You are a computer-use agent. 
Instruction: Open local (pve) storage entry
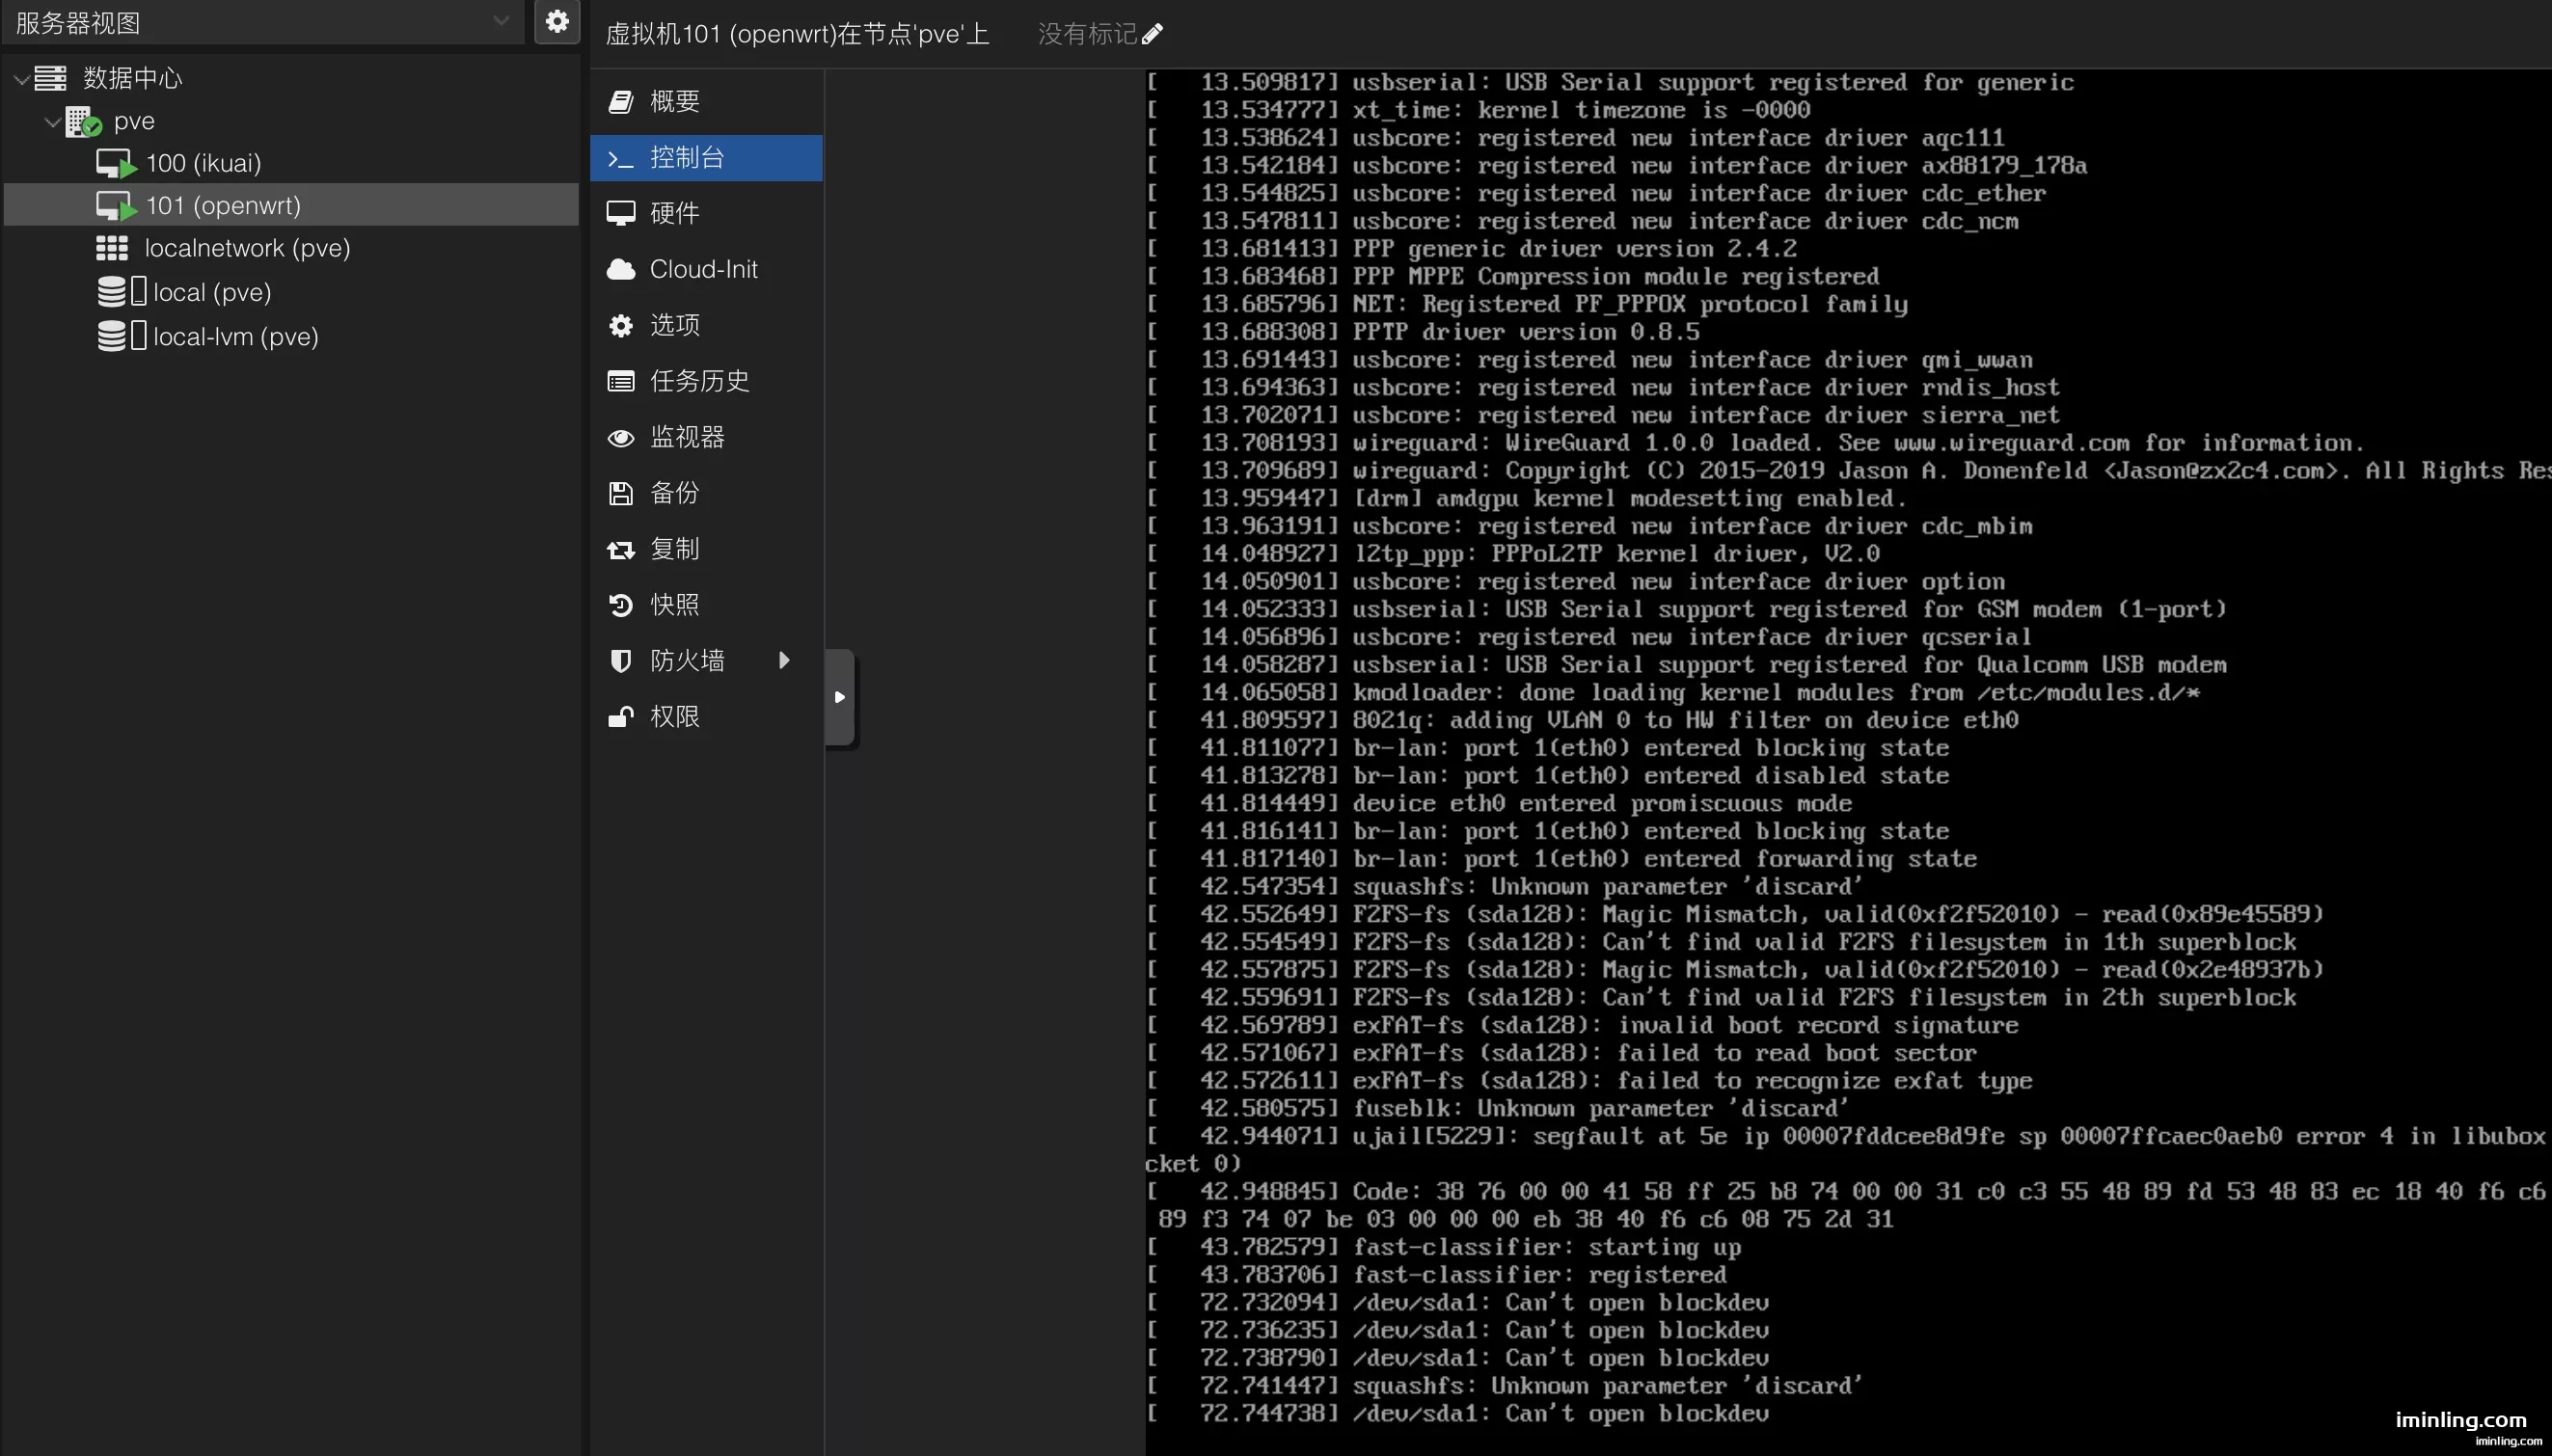[292, 292]
